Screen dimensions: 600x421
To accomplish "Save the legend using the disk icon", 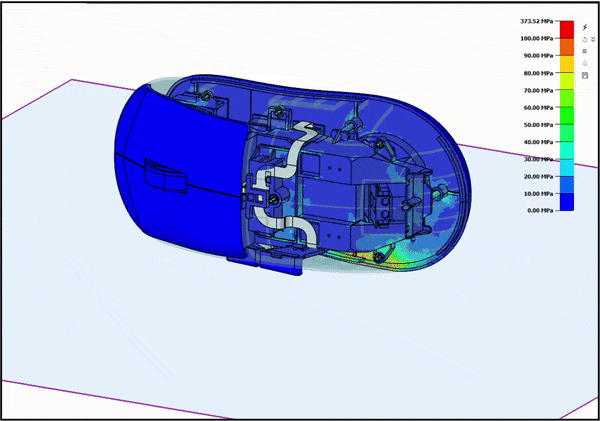I will 585,75.
